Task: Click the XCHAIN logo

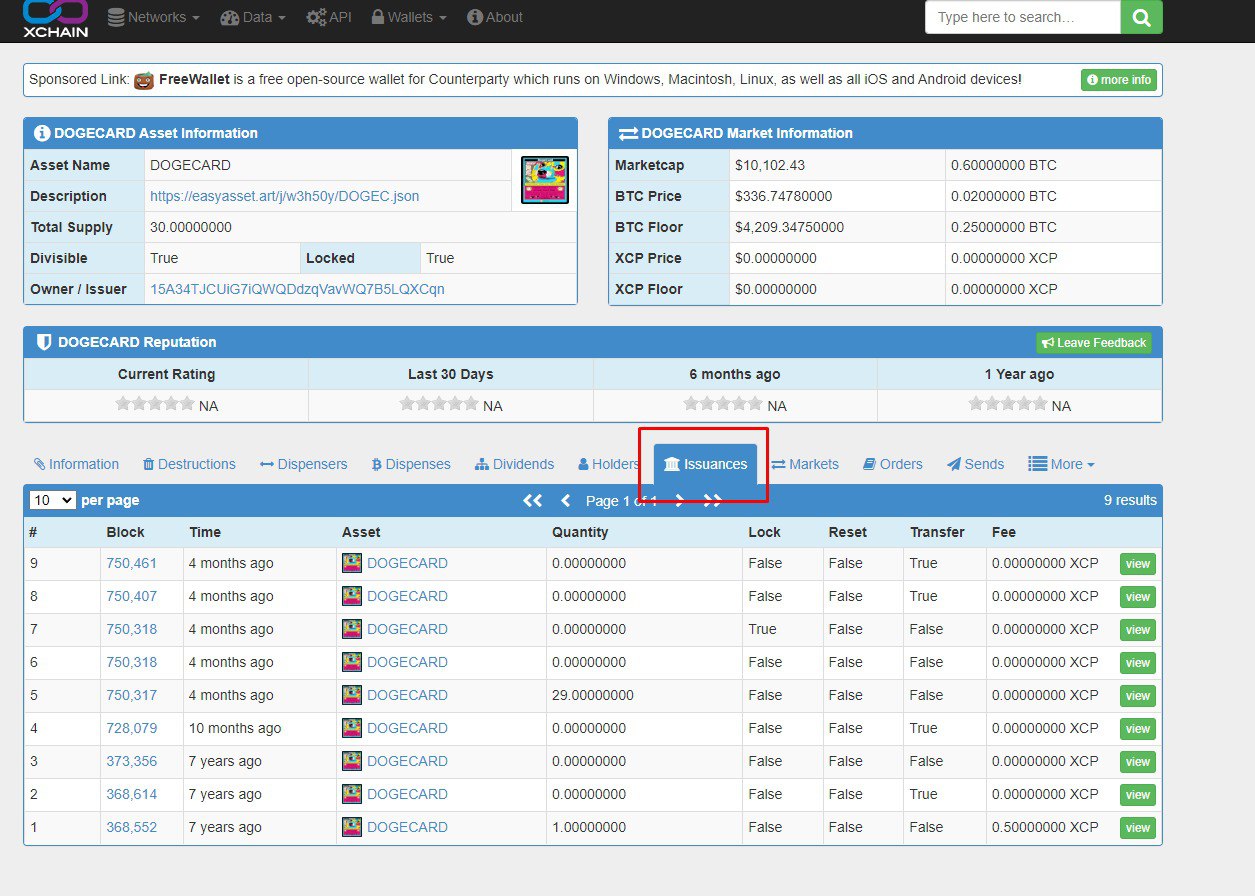Action: pos(55,18)
